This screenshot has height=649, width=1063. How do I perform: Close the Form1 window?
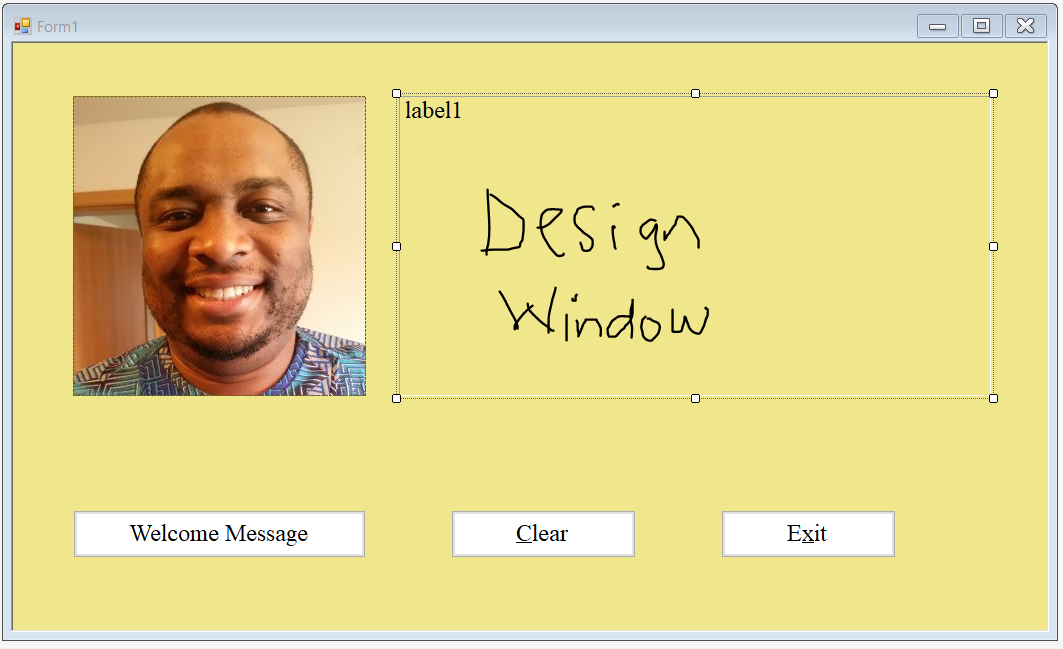click(1026, 26)
